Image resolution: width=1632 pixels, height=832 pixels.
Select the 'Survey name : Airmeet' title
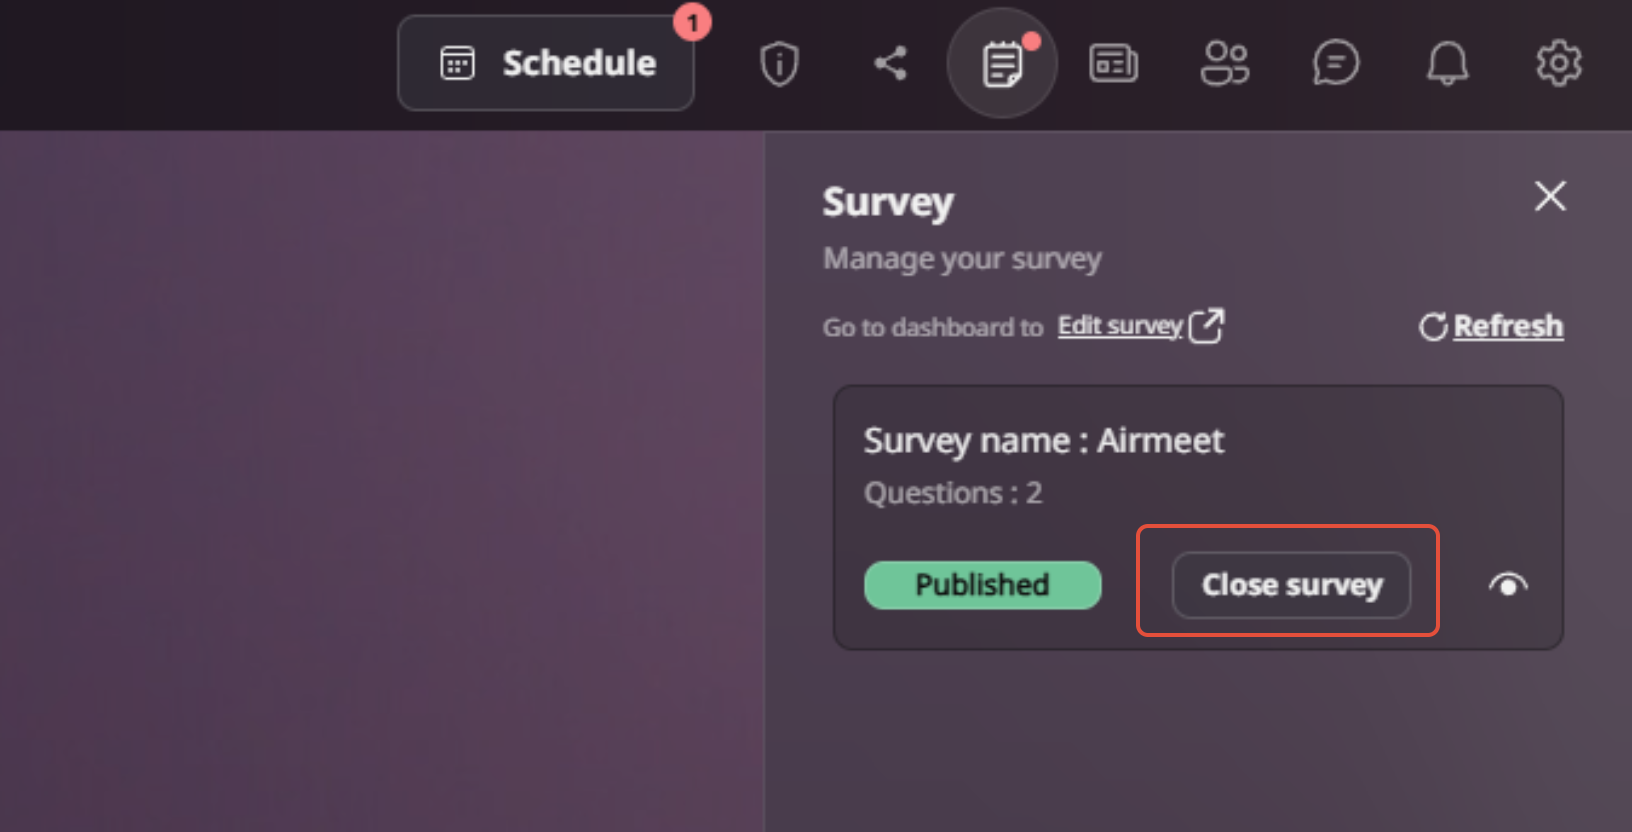(1043, 441)
